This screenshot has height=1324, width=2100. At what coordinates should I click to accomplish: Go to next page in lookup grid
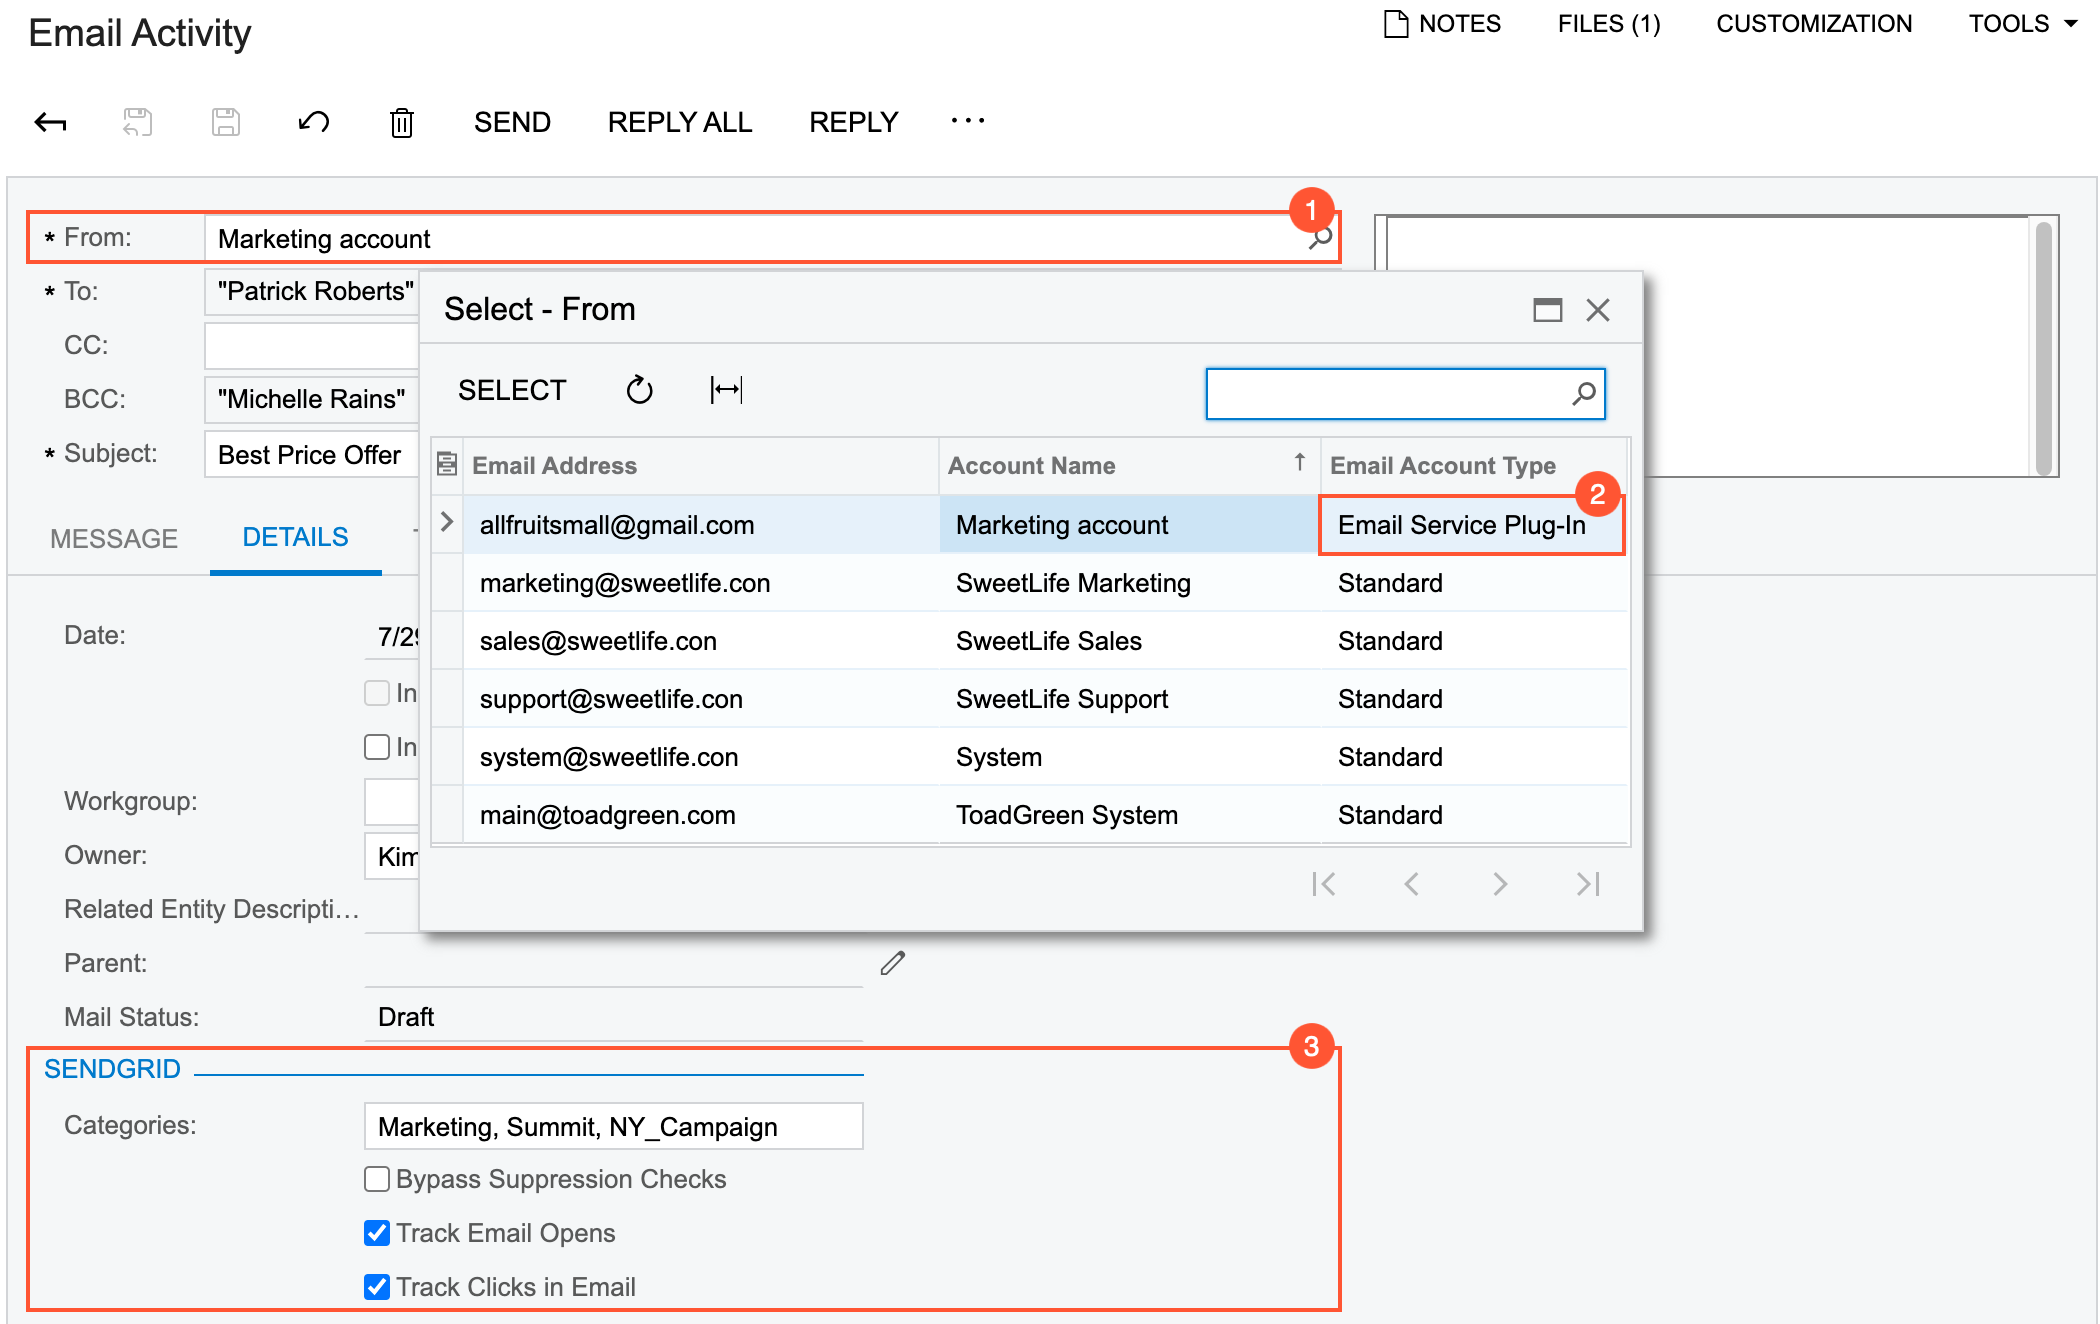tap(1499, 884)
